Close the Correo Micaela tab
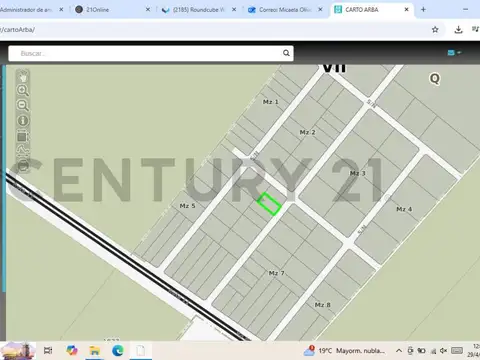Viewport: 480px width, 360px height. click(x=320, y=10)
